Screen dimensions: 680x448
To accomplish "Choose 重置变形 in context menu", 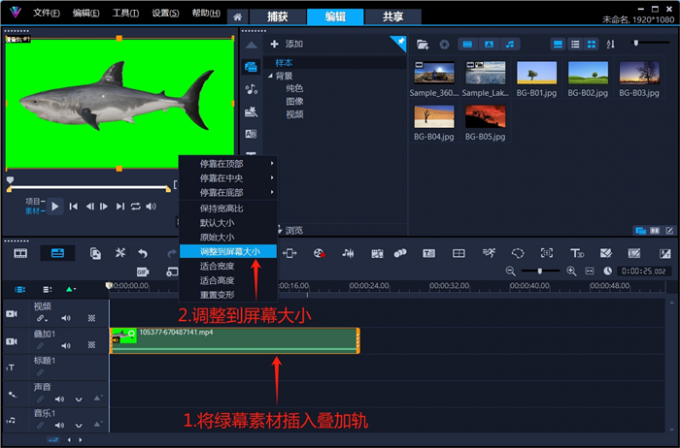I will point(228,295).
